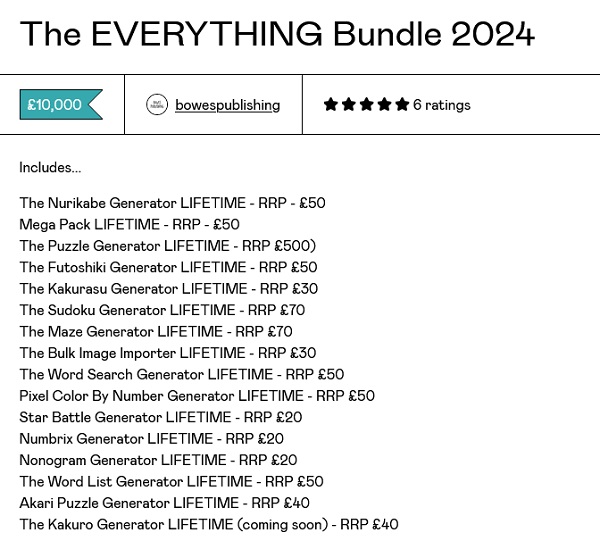Click the Word Search Generator line
The height and width of the screenshot is (541, 600).
(181, 375)
